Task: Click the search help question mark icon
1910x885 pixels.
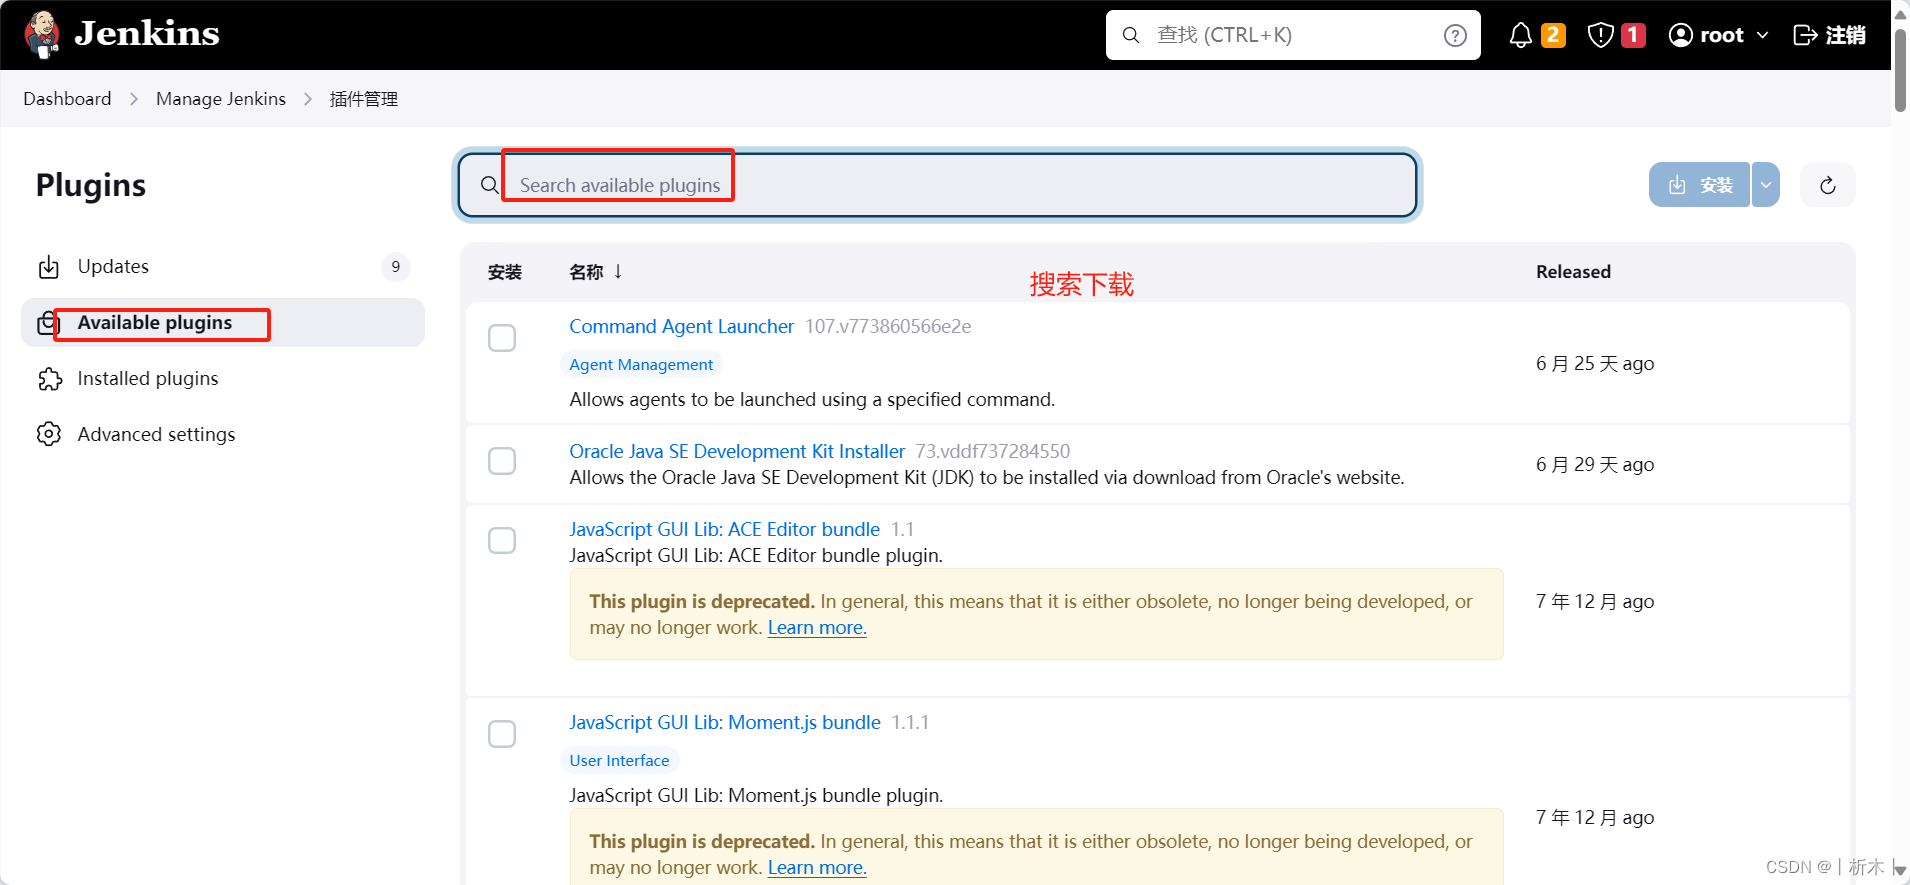Action: pyautogui.click(x=1455, y=35)
